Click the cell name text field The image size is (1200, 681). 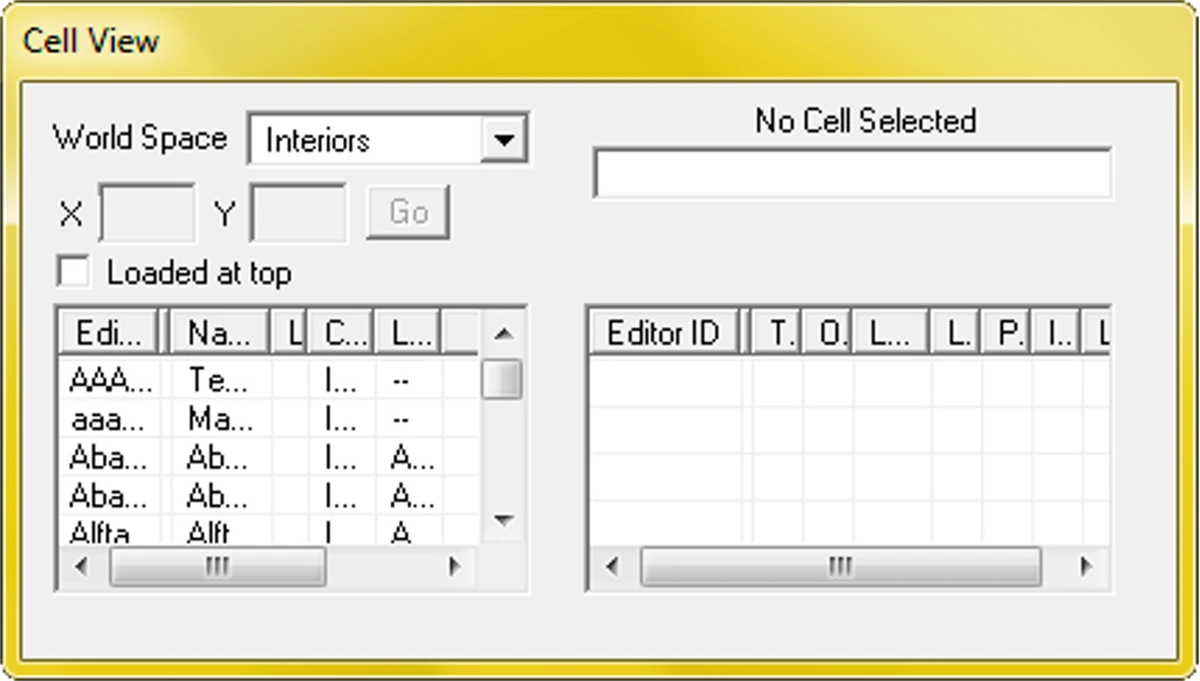tap(852, 174)
